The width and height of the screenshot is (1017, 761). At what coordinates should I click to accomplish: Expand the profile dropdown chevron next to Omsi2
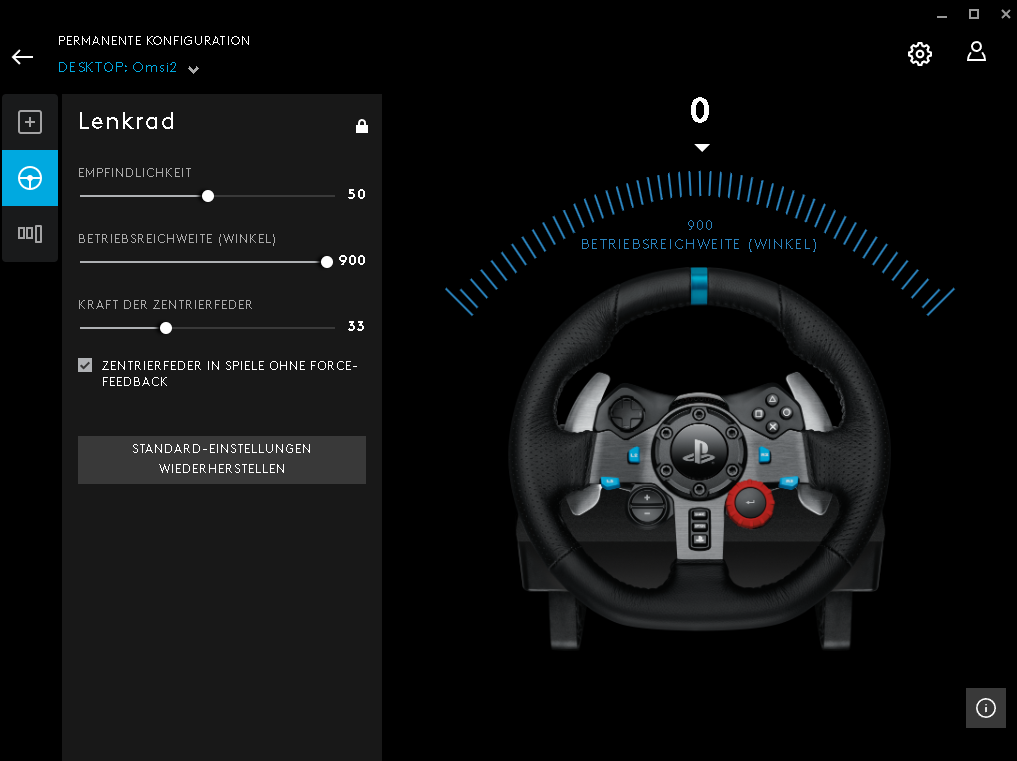(x=193, y=70)
